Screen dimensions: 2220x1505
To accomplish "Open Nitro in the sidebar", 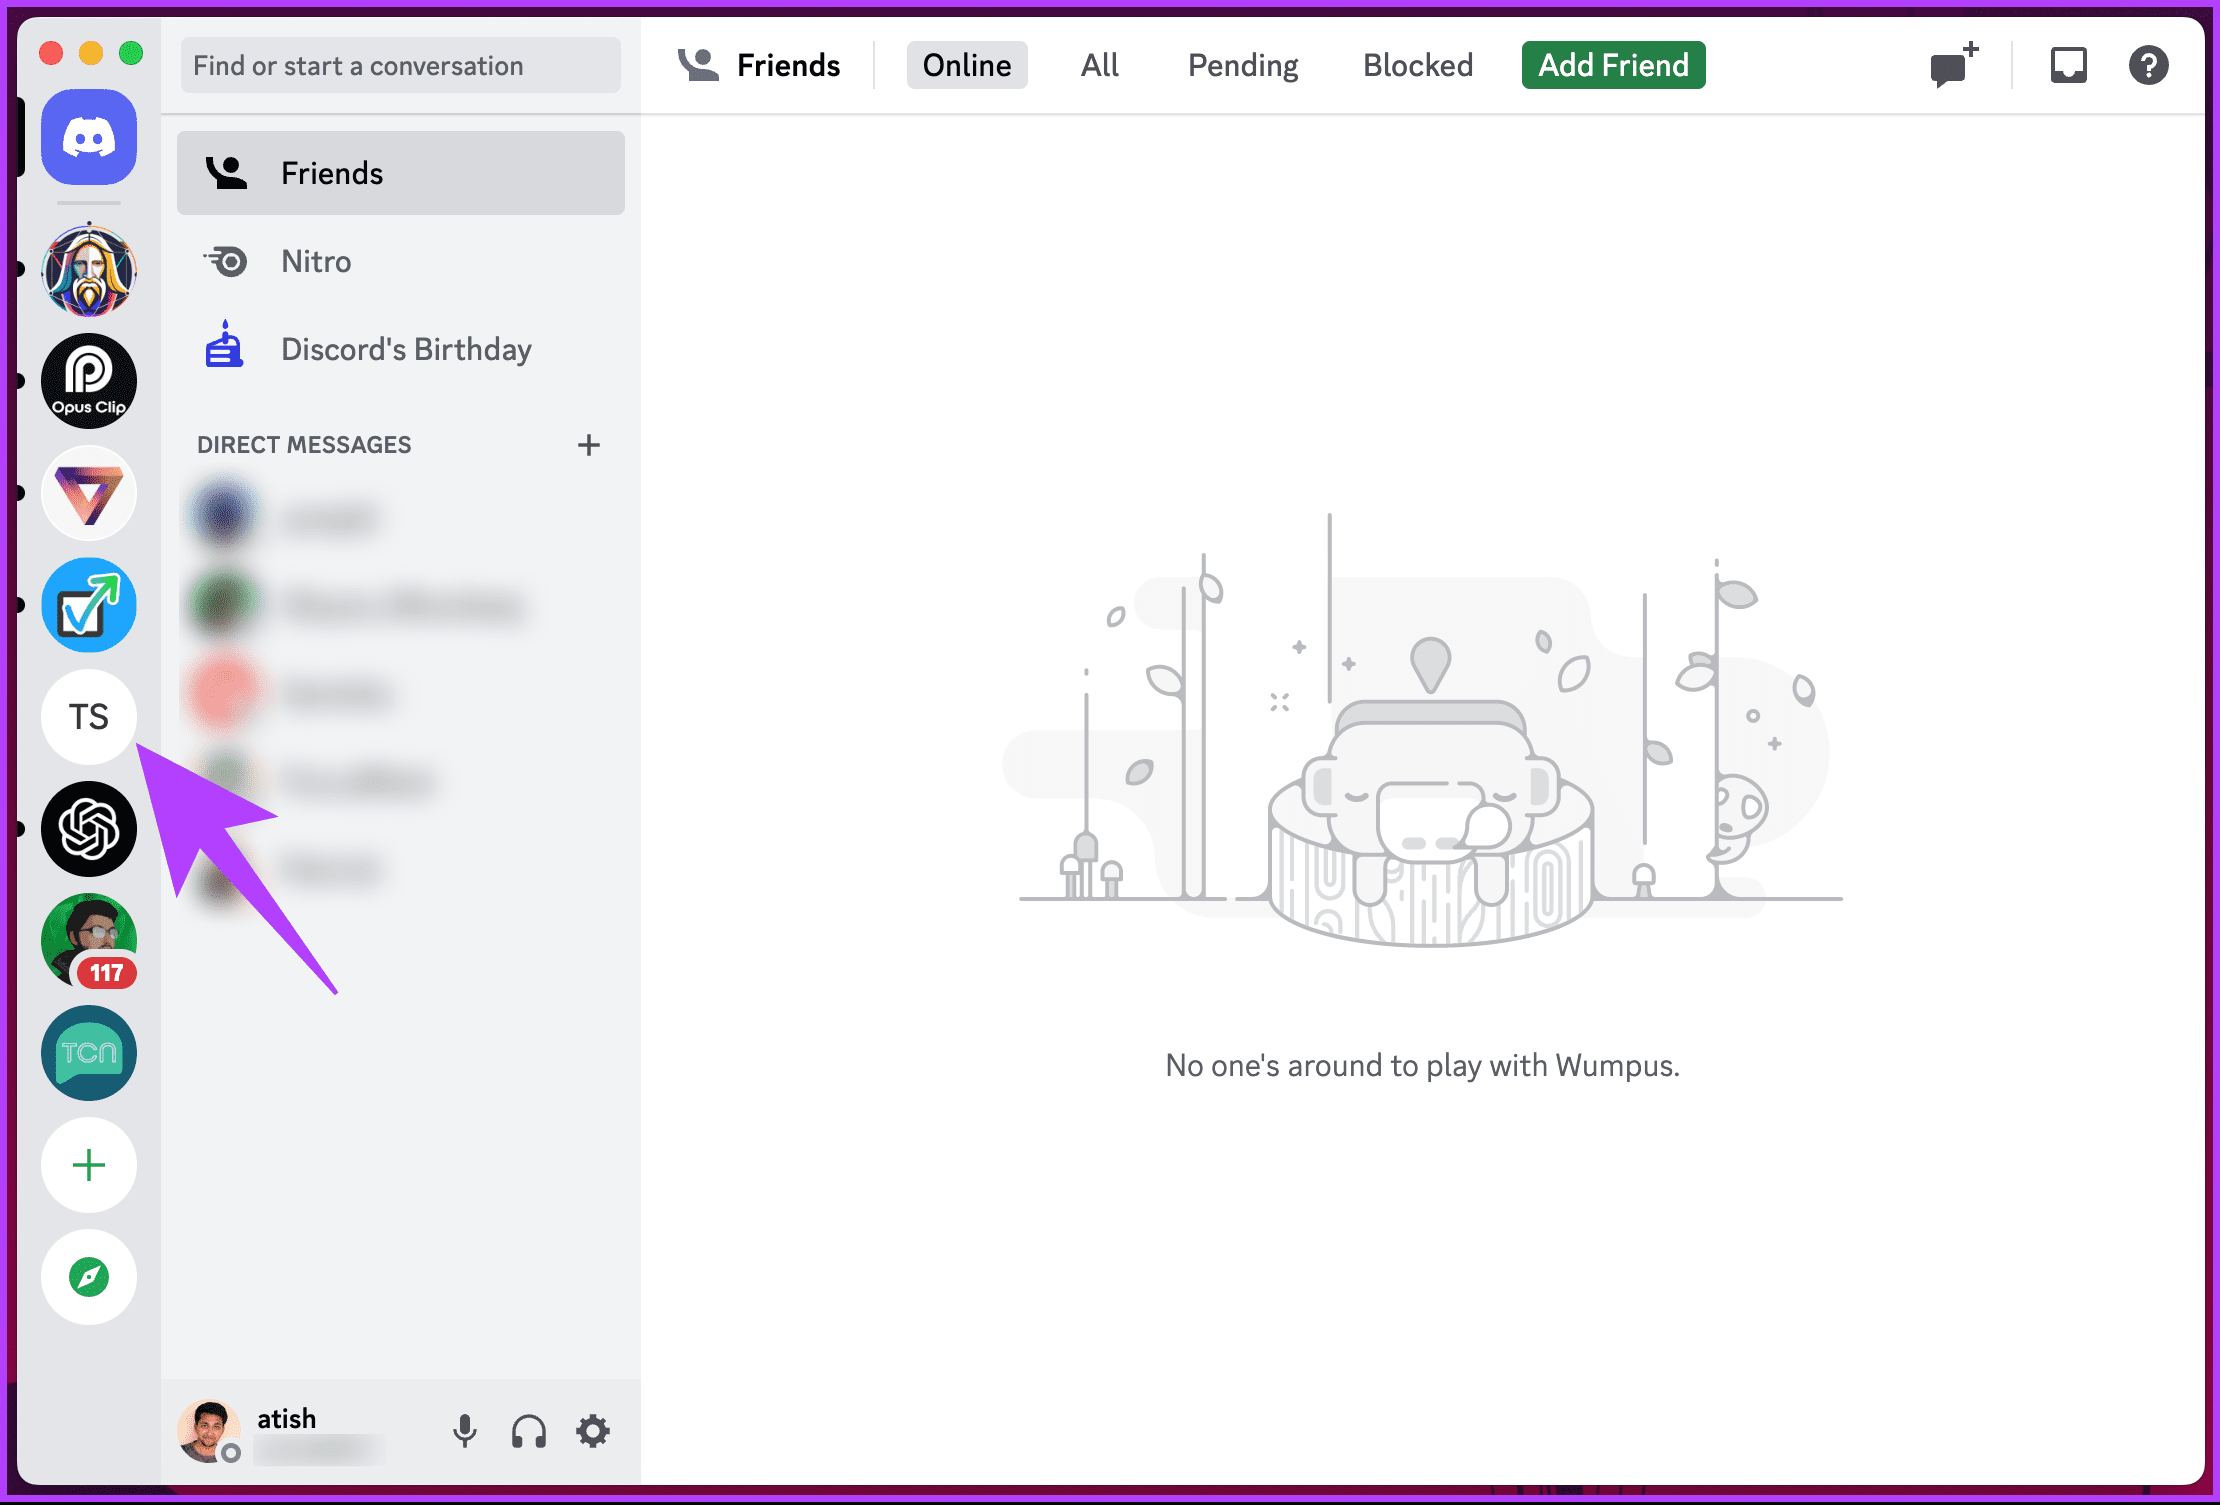I will click(401, 261).
